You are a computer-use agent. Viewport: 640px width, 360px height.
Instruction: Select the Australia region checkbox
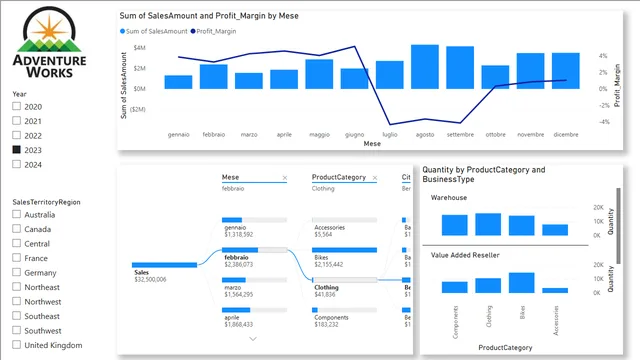tap(16, 214)
